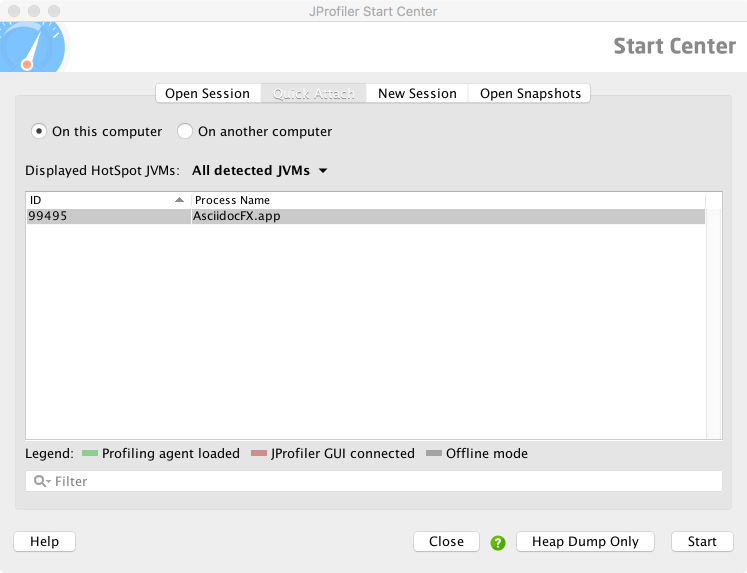Click the Heap Dump Only button
747x573 pixels.
click(x=585, y=541)
